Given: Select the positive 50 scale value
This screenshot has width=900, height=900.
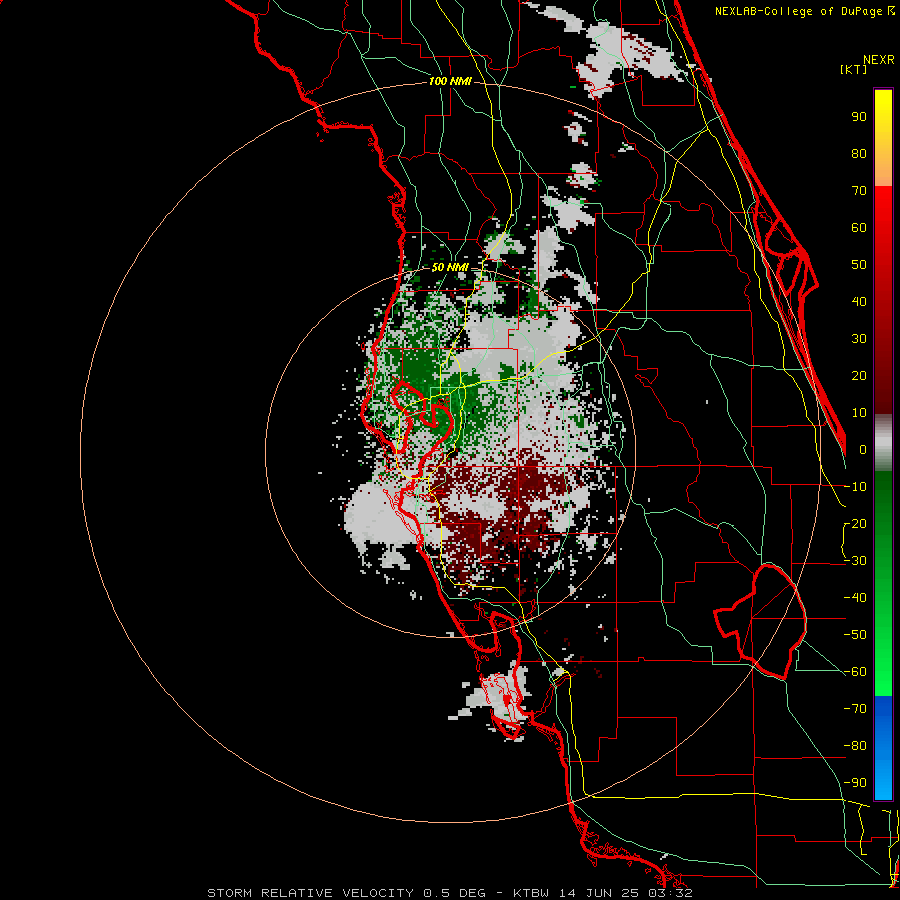Looking at the screenshot, I should (859, 265).
